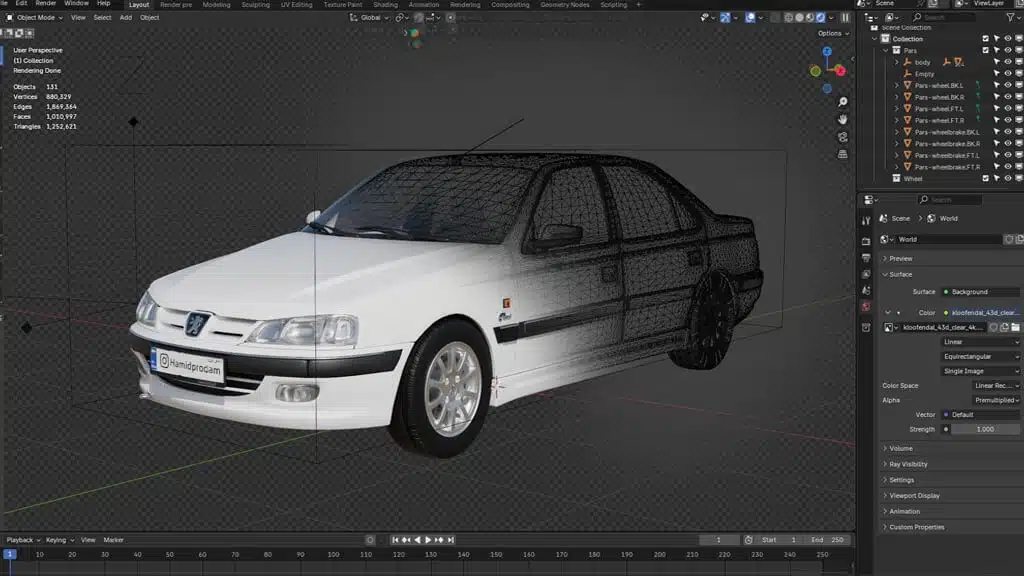Open Object Mode dropdown
1024x576 pixels.
click(35, 18)
